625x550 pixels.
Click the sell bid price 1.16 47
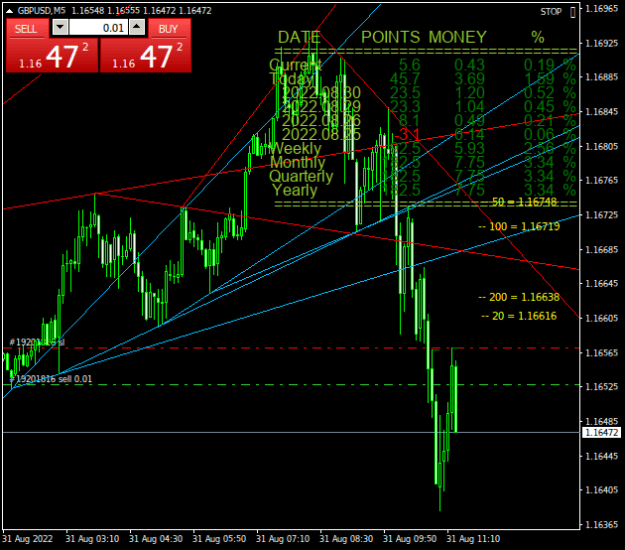[x=52, y=56]
